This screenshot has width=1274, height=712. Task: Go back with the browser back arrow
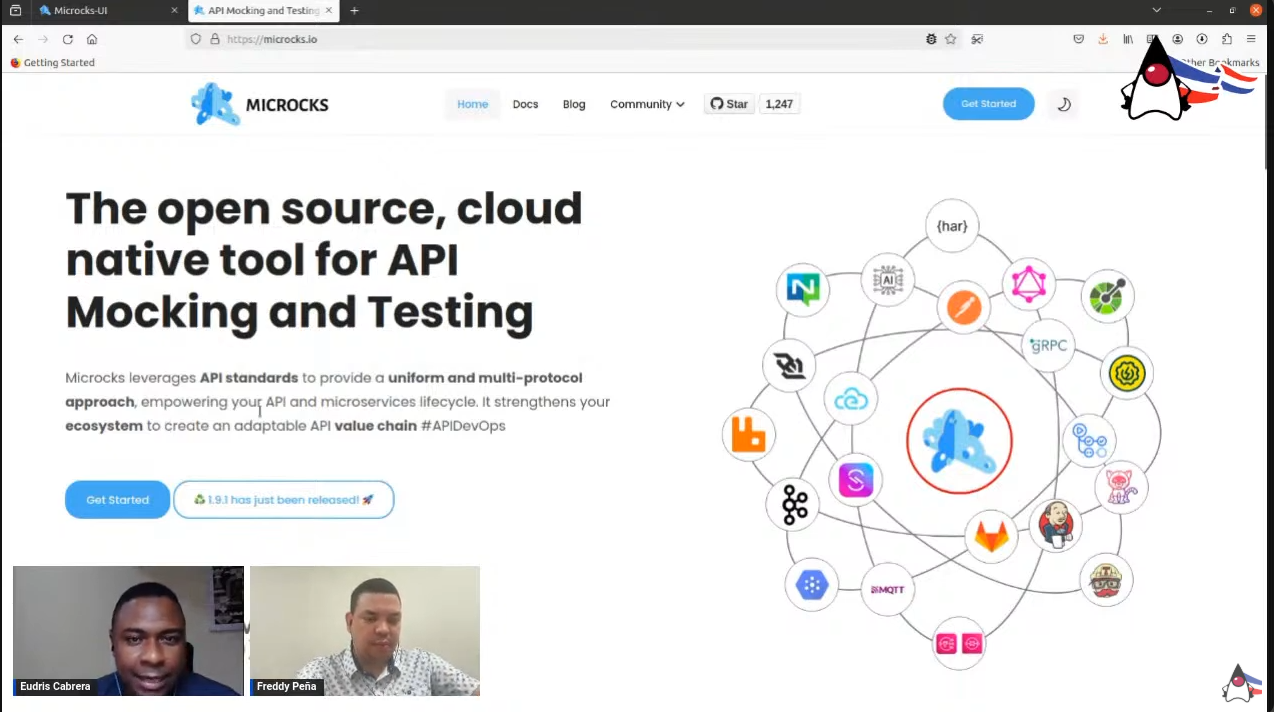point(18,39)
